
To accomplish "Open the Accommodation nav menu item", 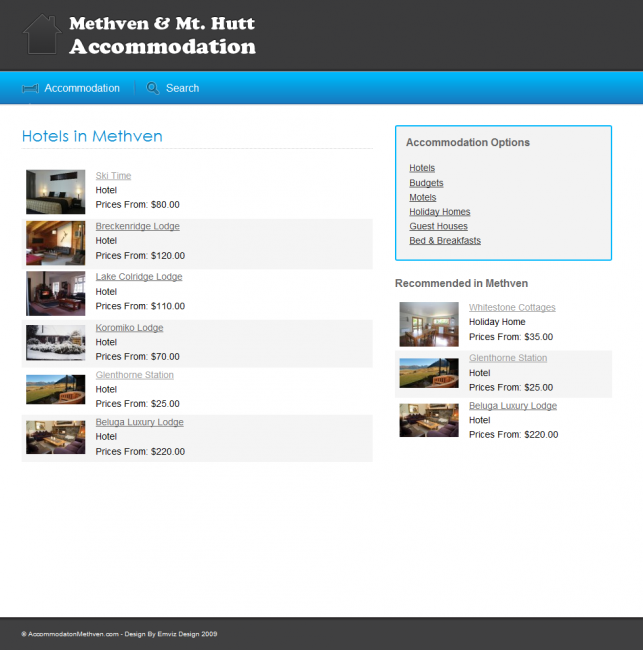I will click(x=82, y=88).
